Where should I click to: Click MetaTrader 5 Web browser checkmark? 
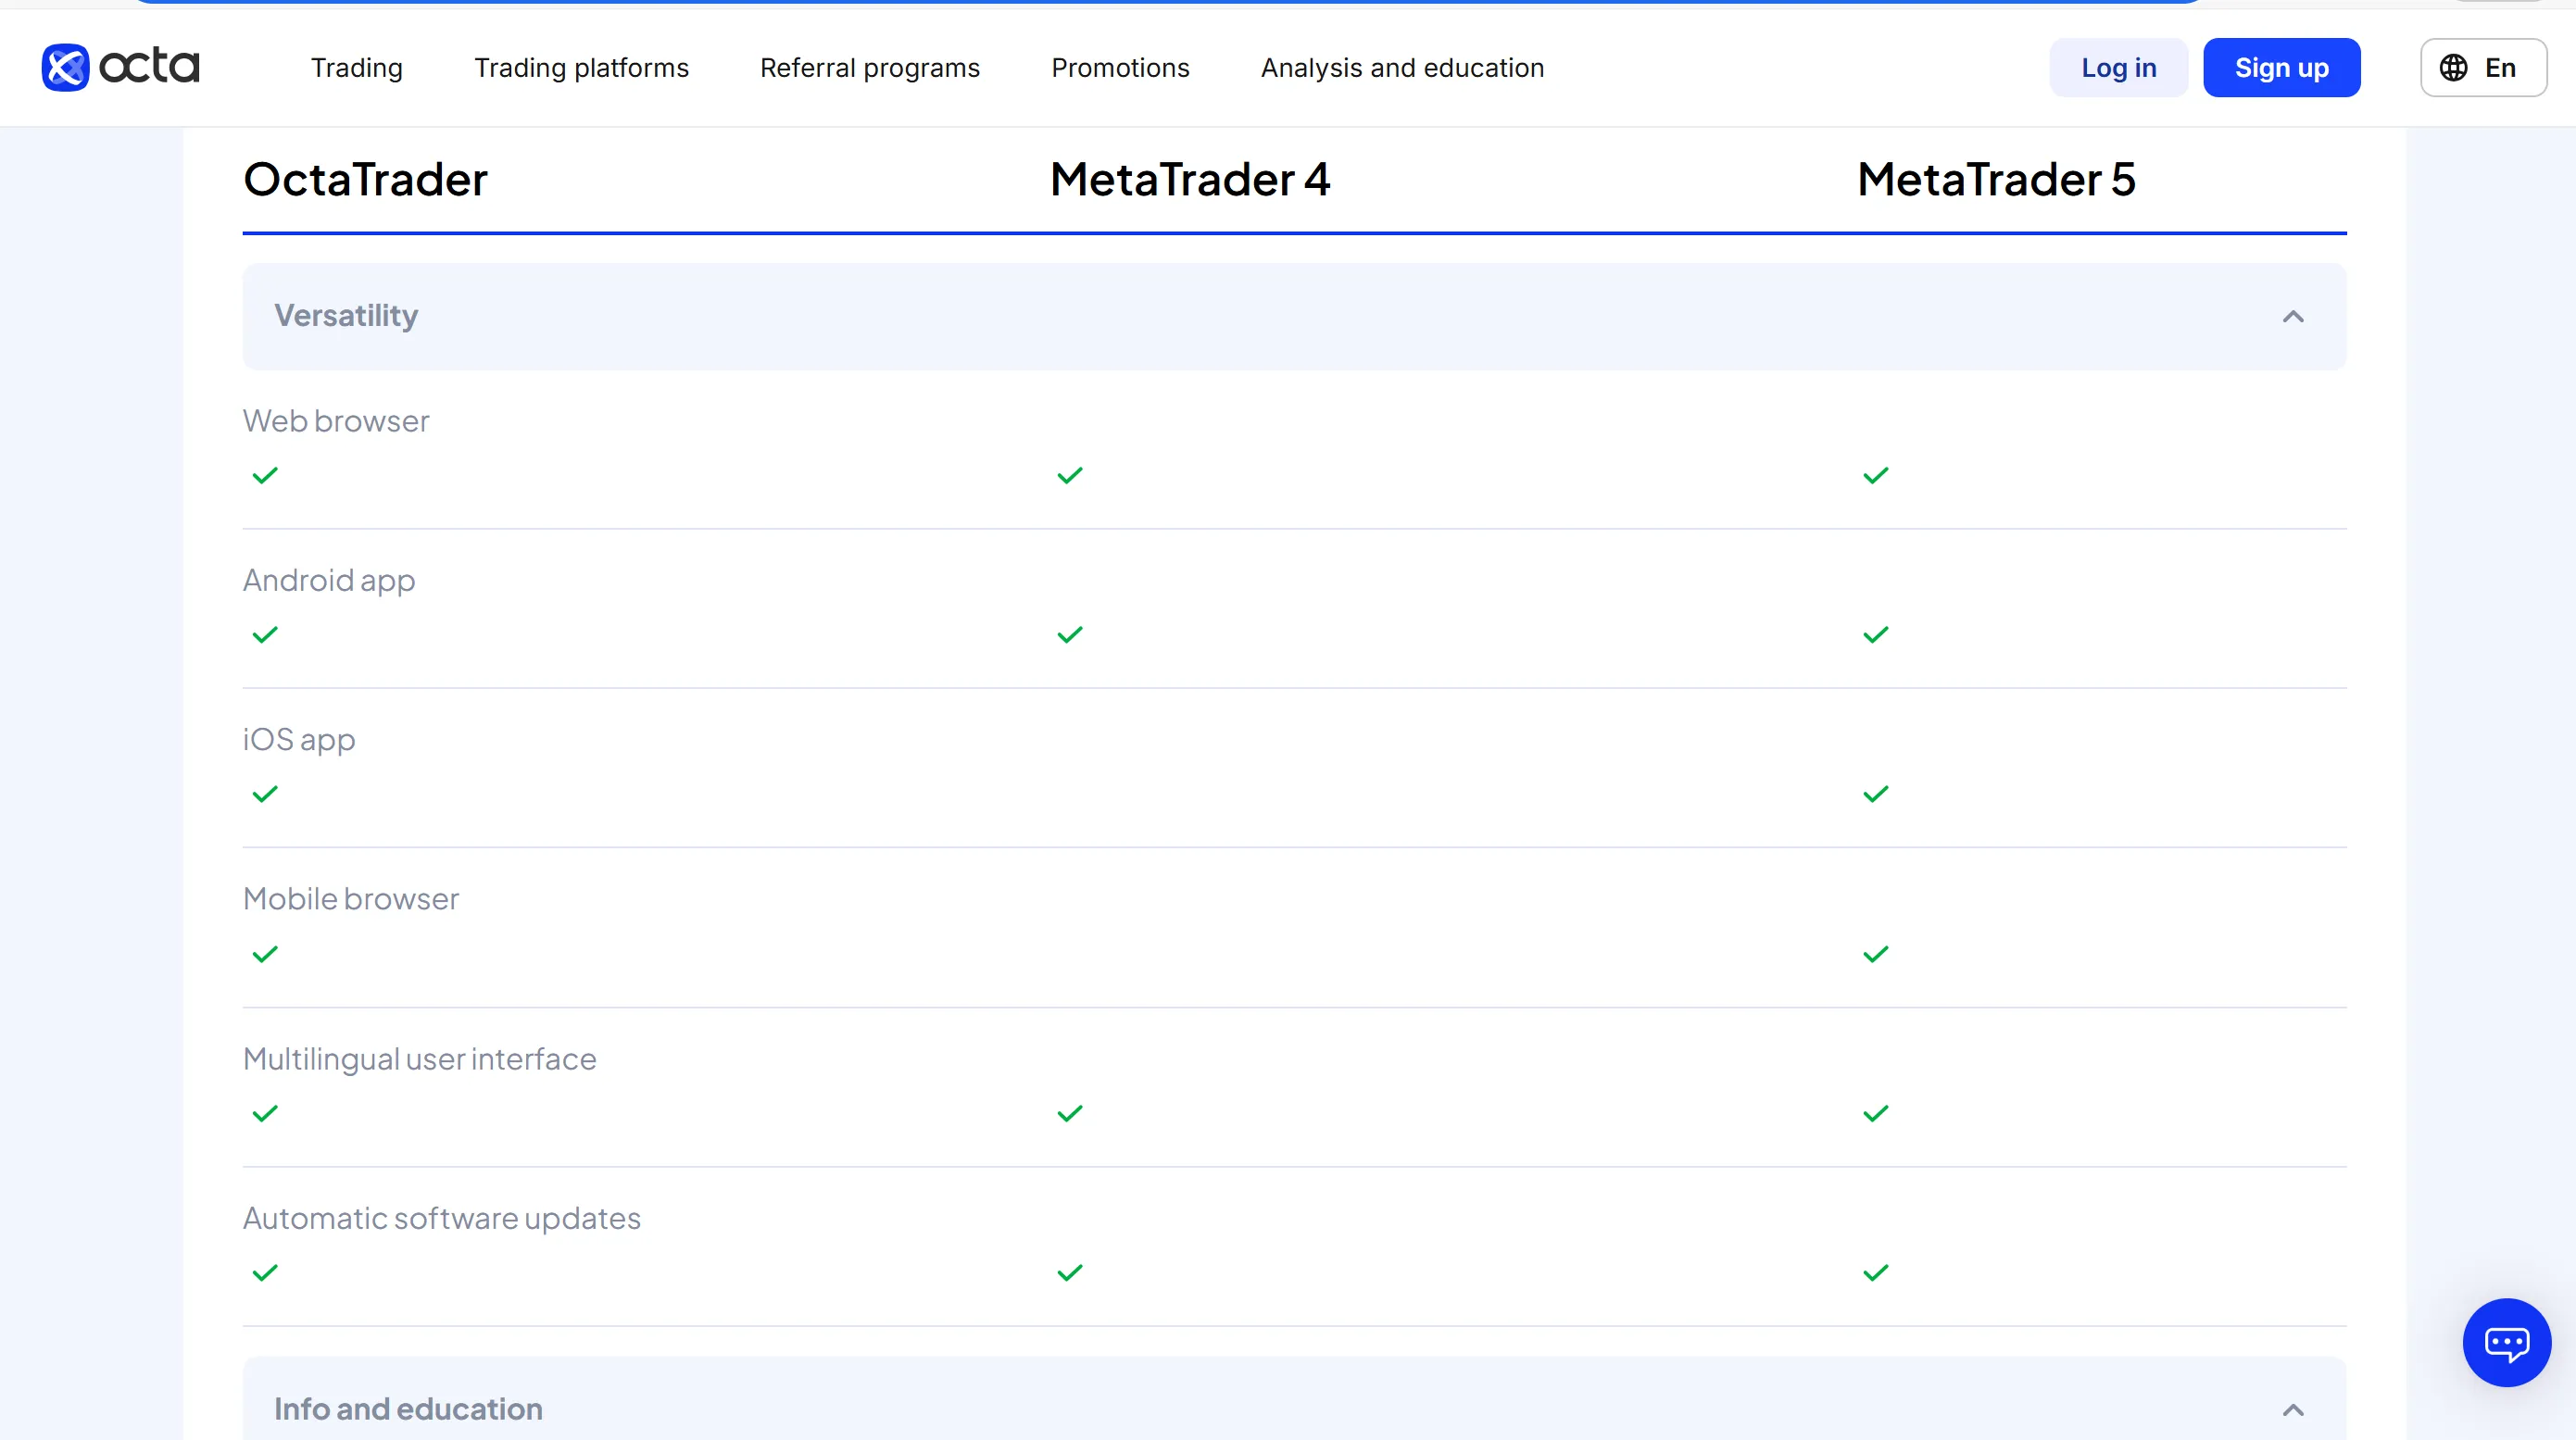(1876, 475)
